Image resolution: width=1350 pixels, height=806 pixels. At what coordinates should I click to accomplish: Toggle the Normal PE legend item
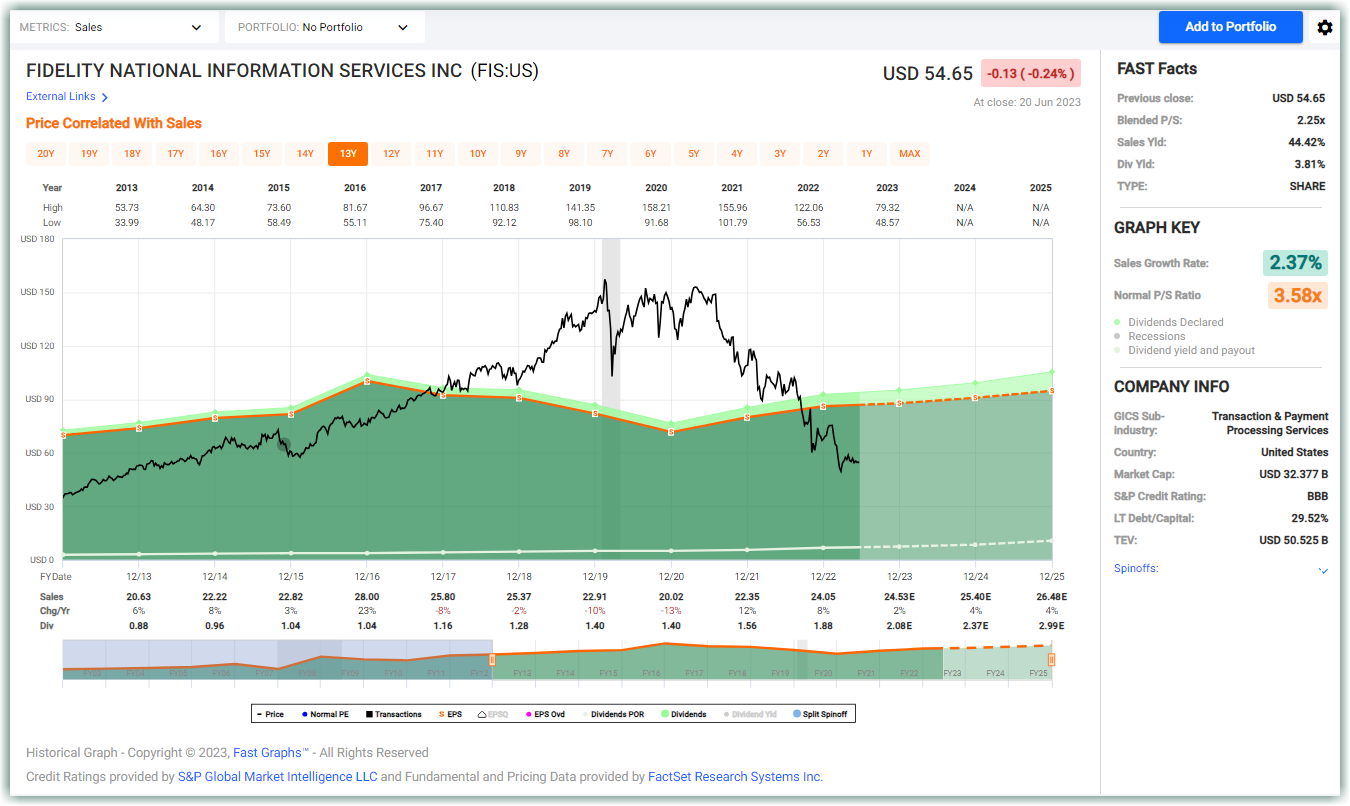click(x=325, y=714)
